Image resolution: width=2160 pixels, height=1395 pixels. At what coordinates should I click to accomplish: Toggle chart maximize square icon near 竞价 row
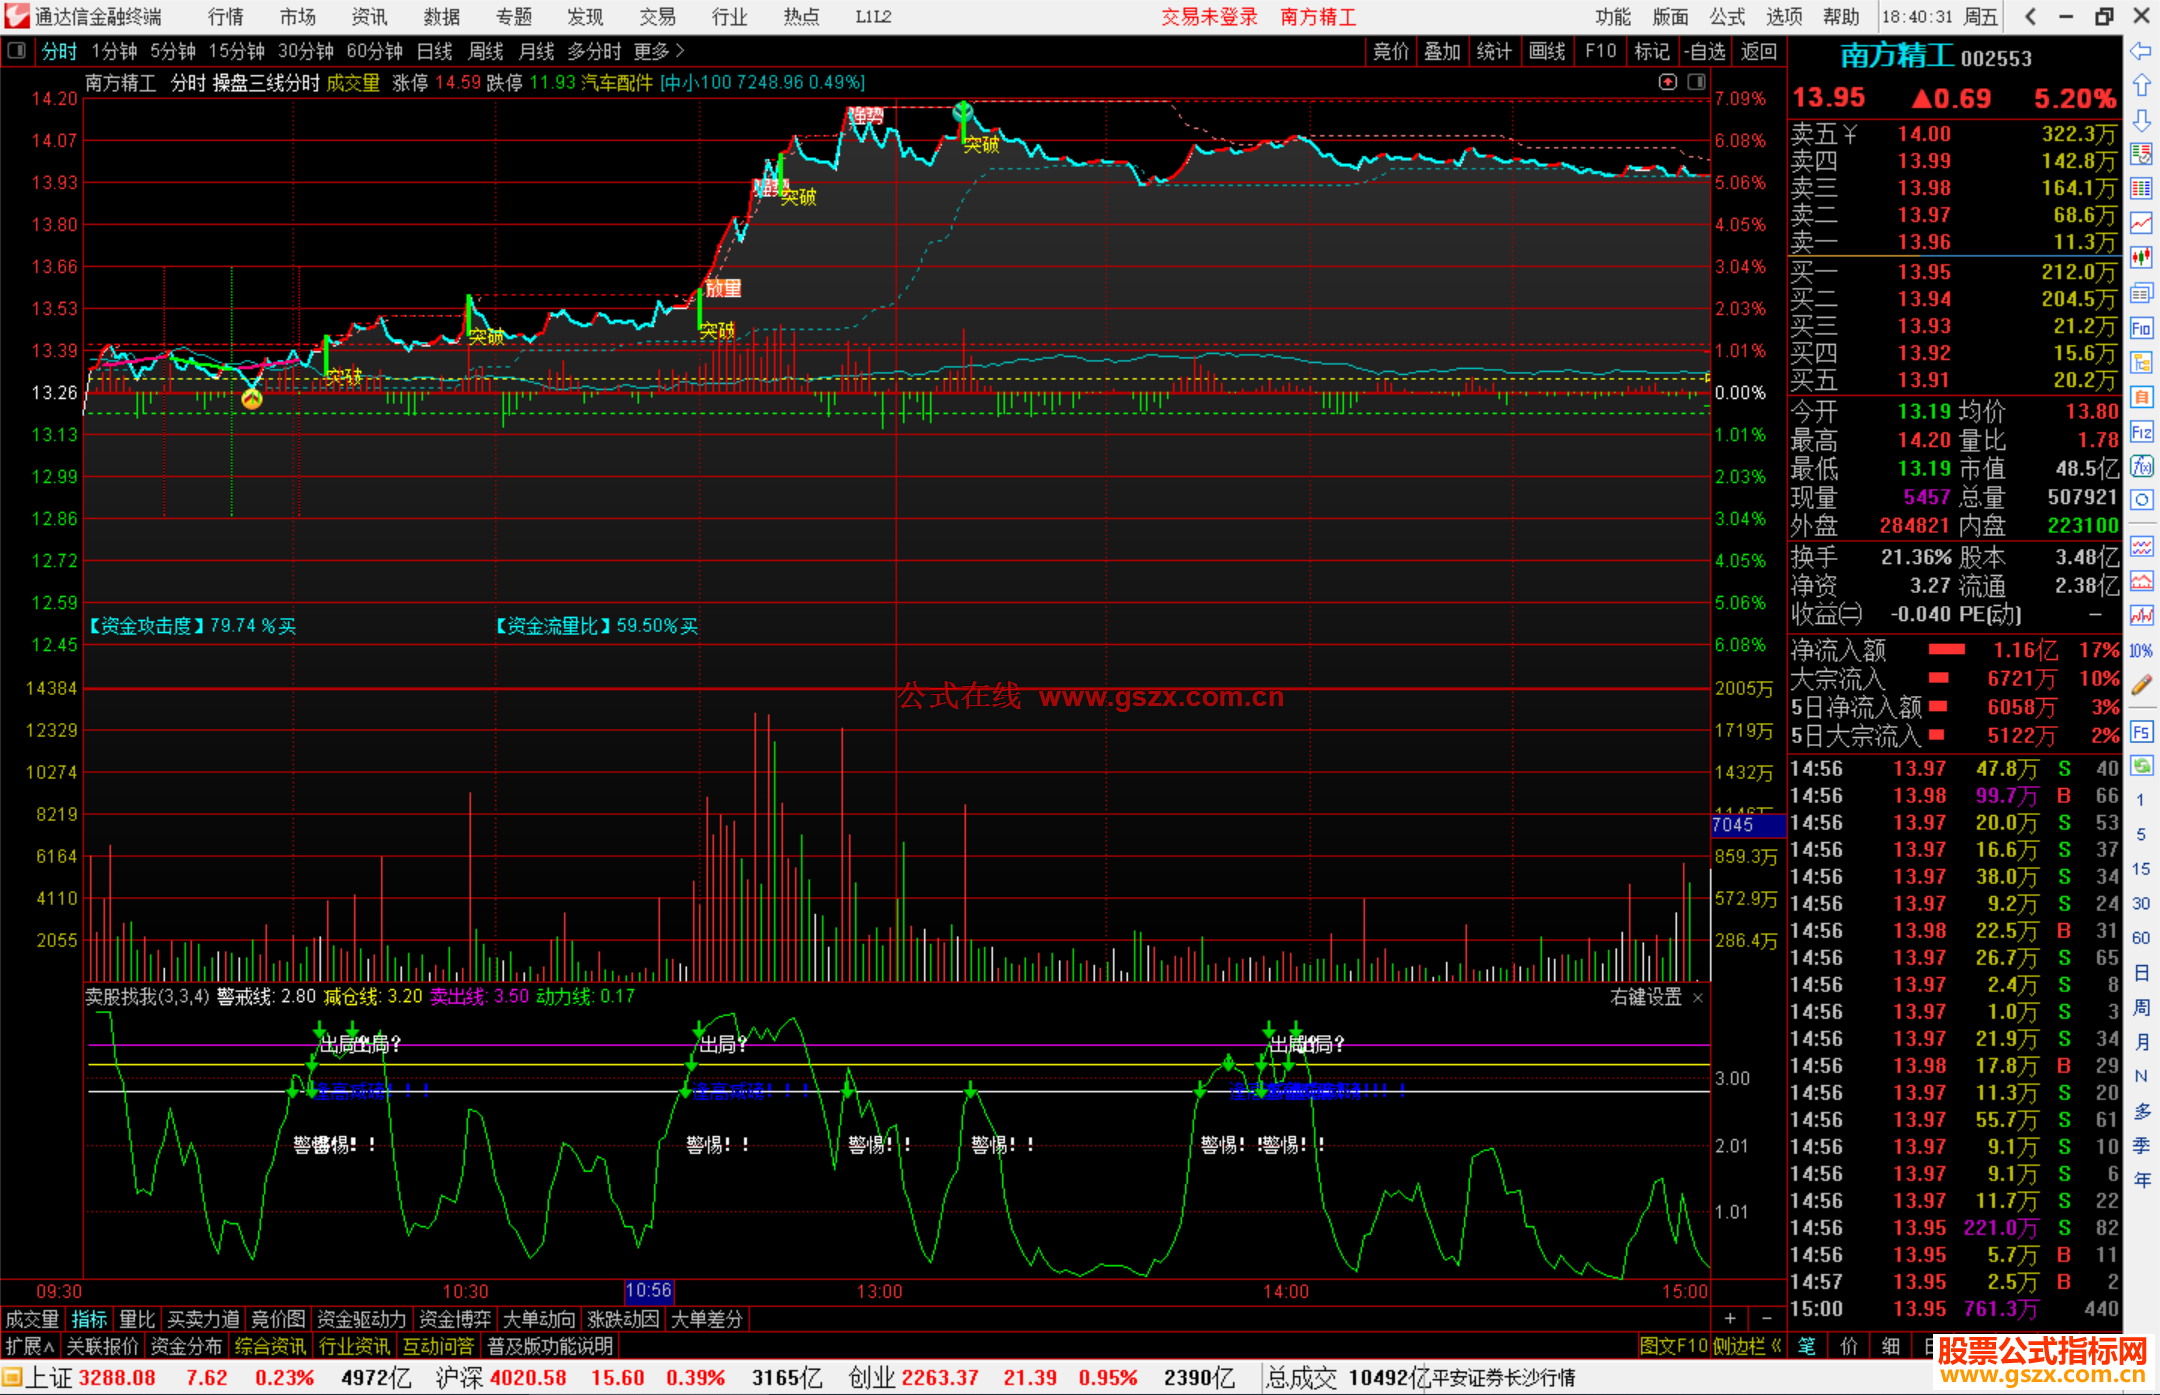click(1696, 82)
